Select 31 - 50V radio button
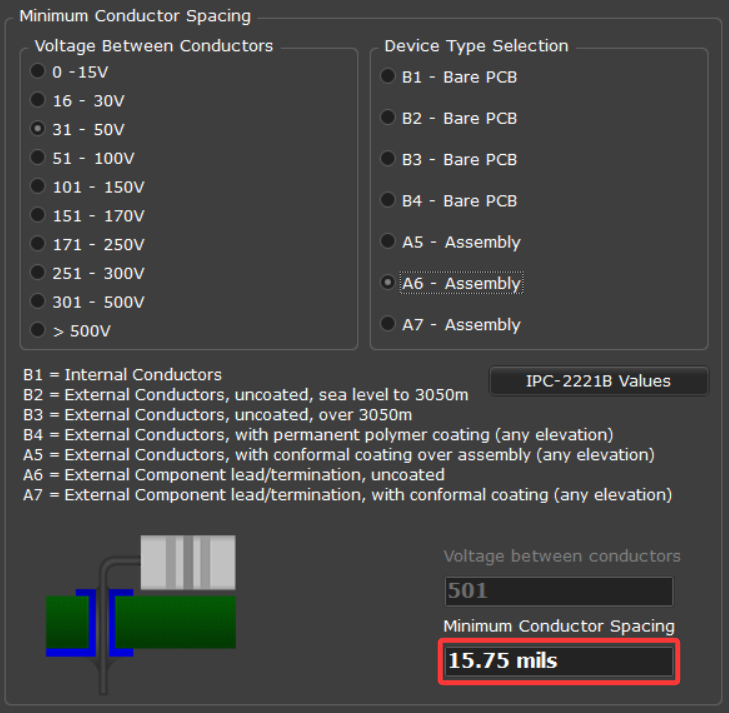 [38, 129]
